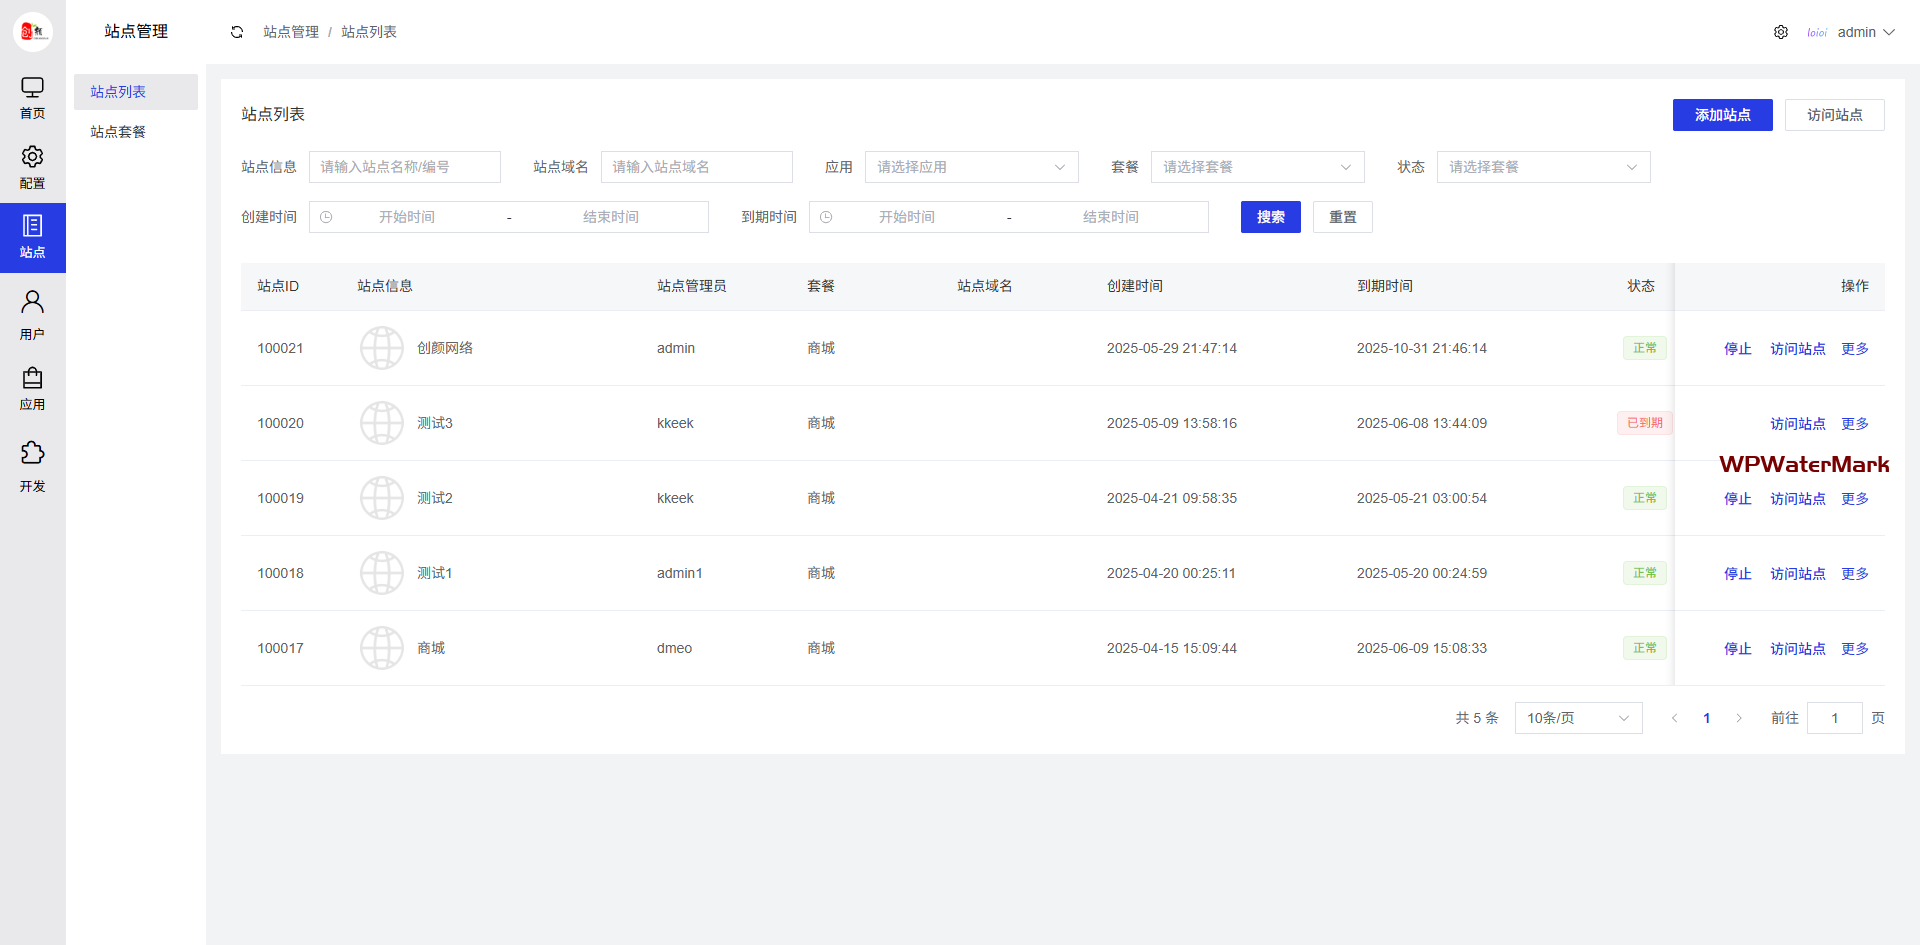Expand the 应用 filter dropdown
This screenshot has height=945, width=1920.
[971, 167]
